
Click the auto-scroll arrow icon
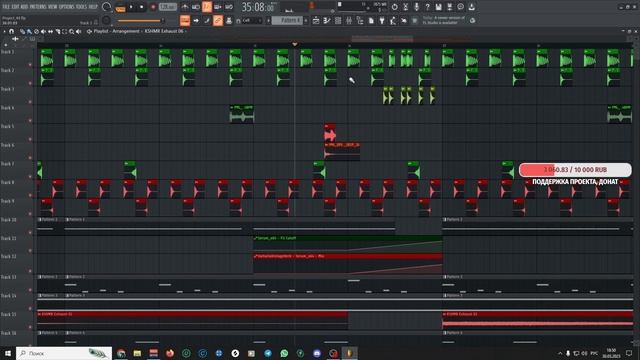[x=196, y=20]
